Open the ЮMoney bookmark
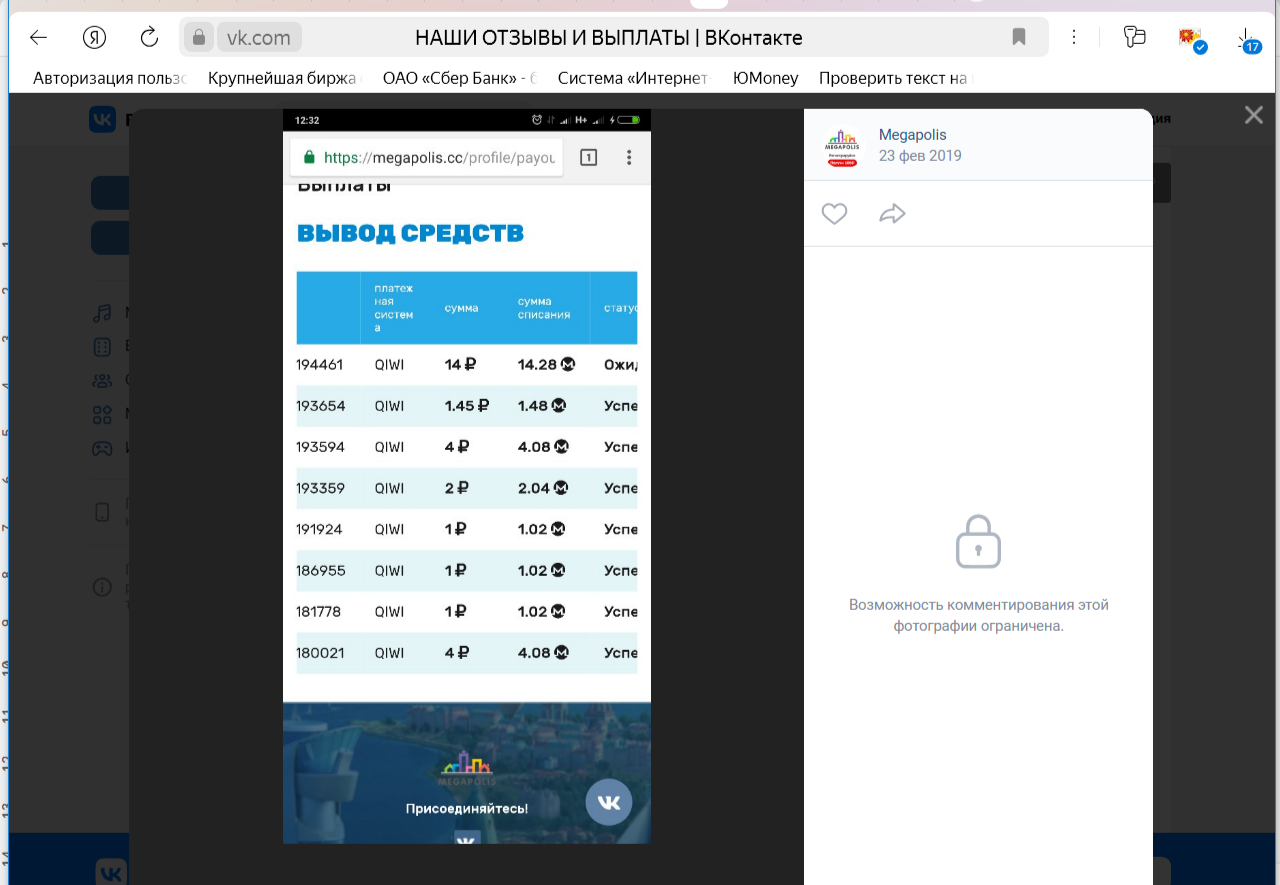1280x885 pixels. (x=766, y=78)
